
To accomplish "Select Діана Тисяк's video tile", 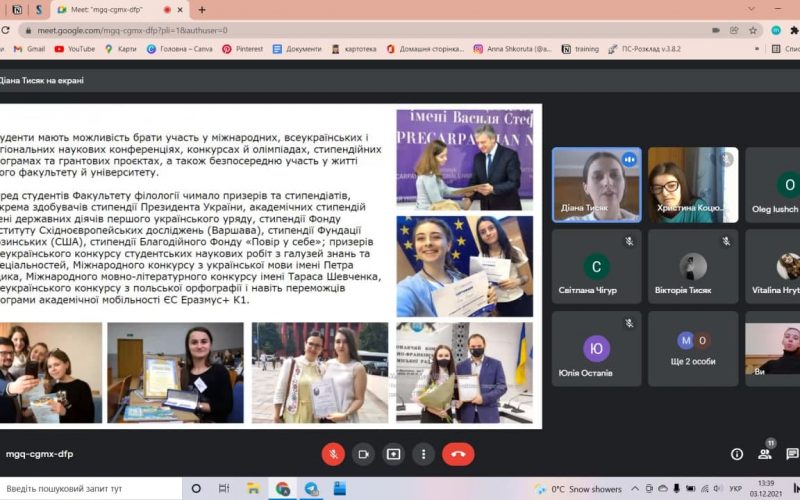I will 596,185.
